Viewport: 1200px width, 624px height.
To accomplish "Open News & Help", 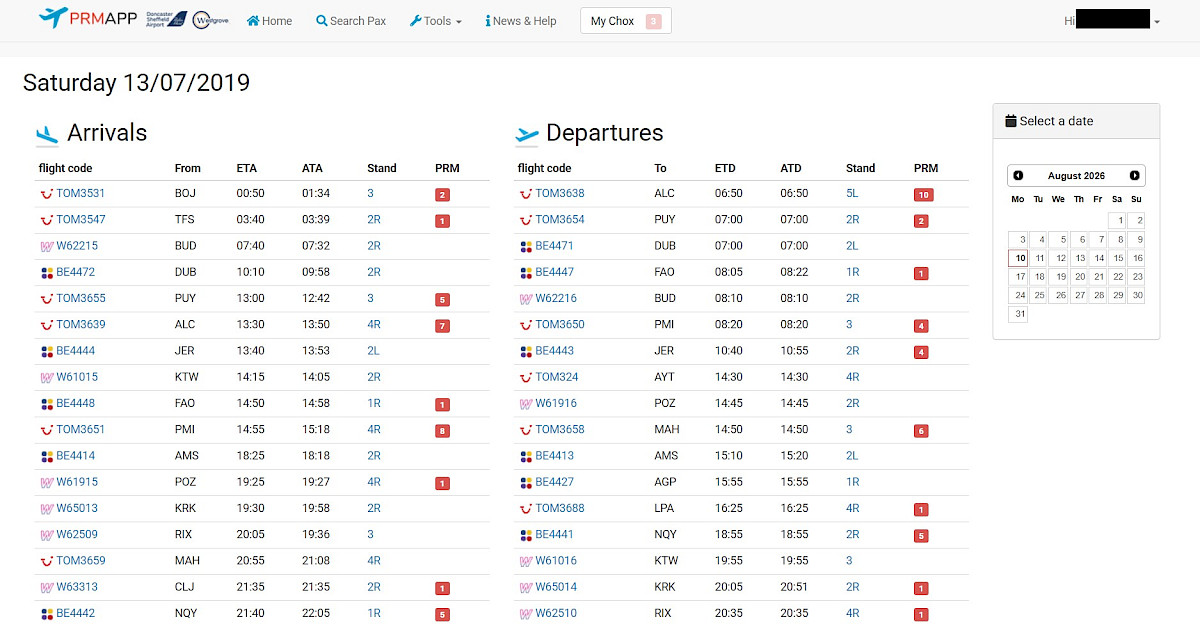I will tap(521, 21).
